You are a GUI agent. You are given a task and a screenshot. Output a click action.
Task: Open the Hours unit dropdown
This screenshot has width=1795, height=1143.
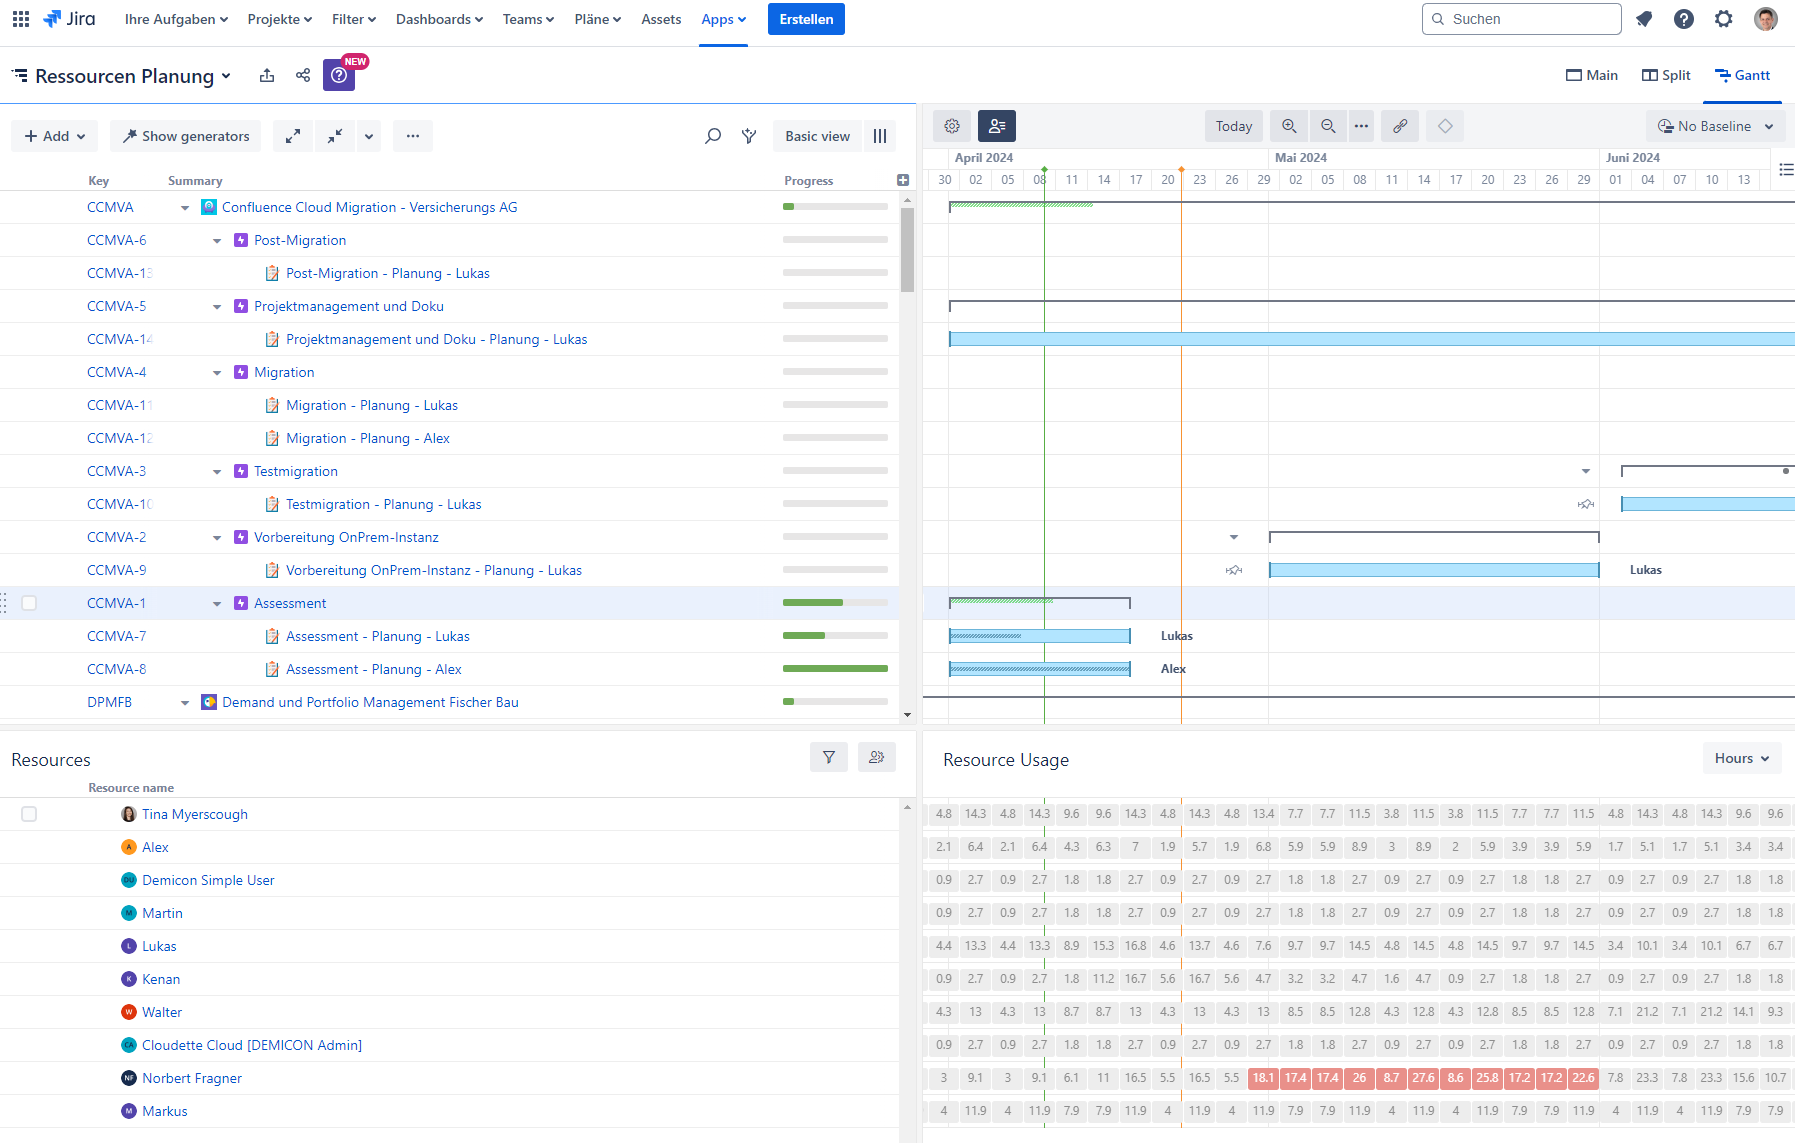point(1741,758)
